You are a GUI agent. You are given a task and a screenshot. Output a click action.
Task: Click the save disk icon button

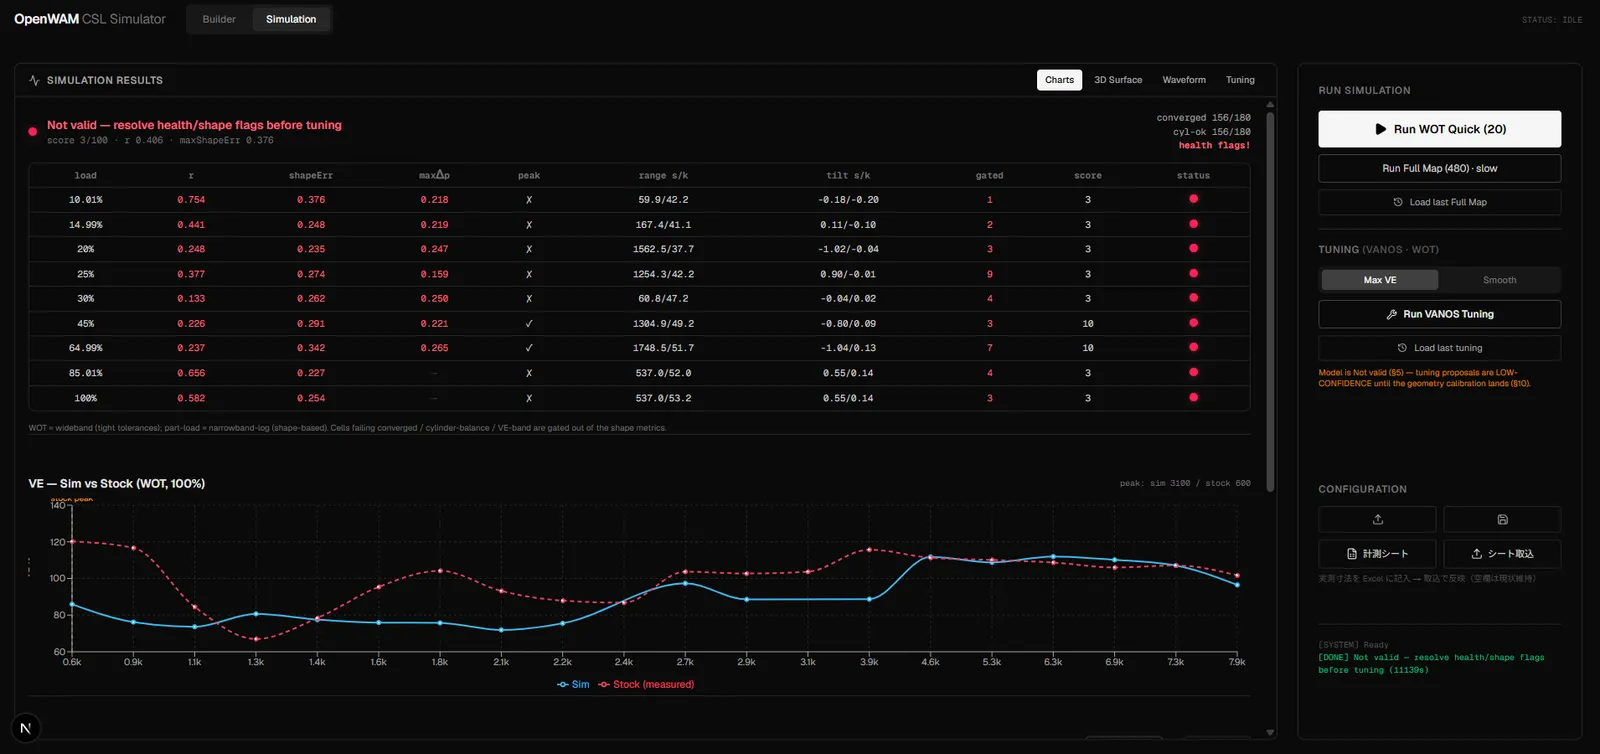[x=1502, y=519]
